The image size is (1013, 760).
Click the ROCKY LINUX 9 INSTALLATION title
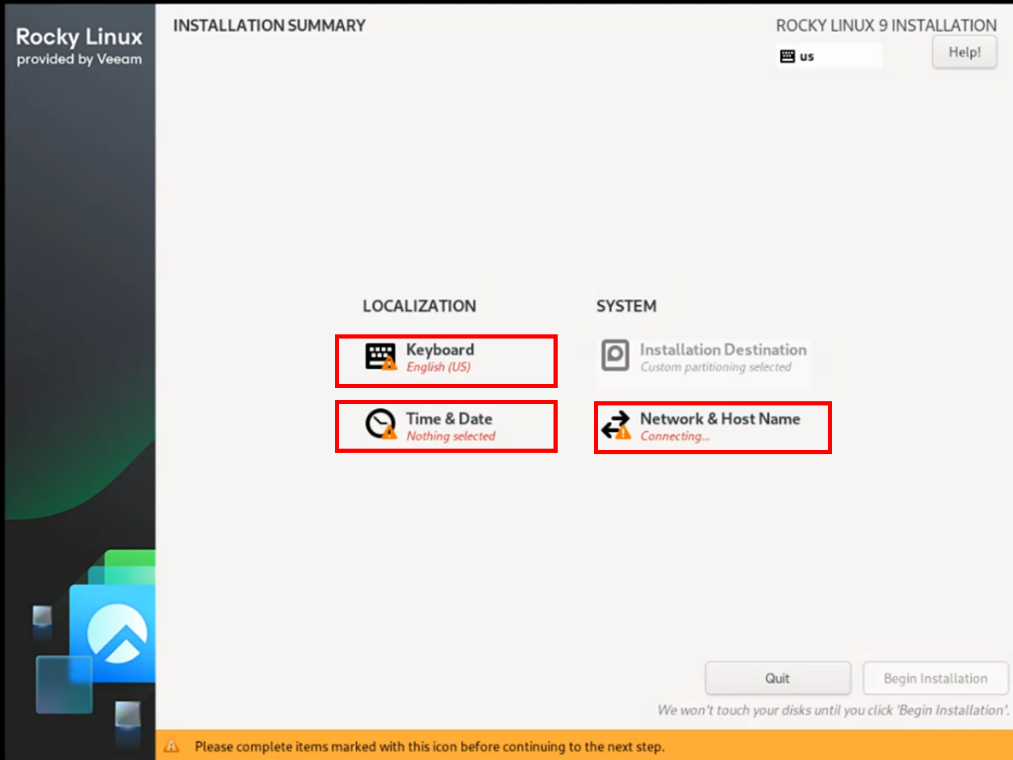(886, 25)
